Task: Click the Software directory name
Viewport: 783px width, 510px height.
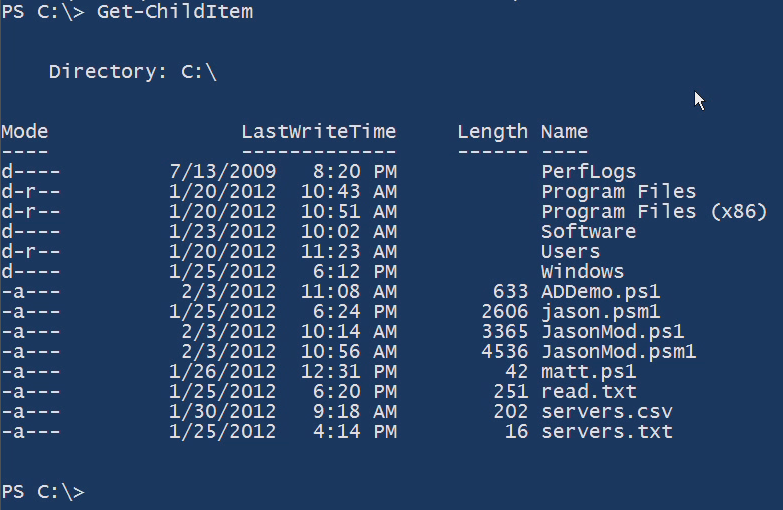Action: 588,231
